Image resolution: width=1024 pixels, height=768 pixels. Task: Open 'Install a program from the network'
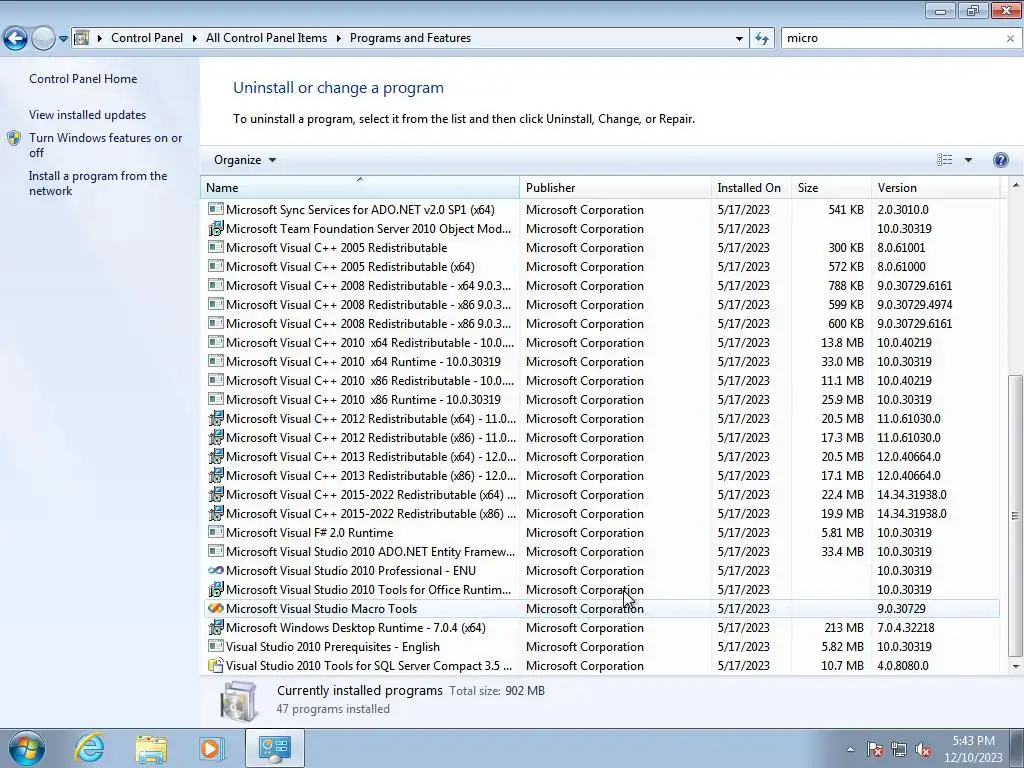[x=98, y=184]
